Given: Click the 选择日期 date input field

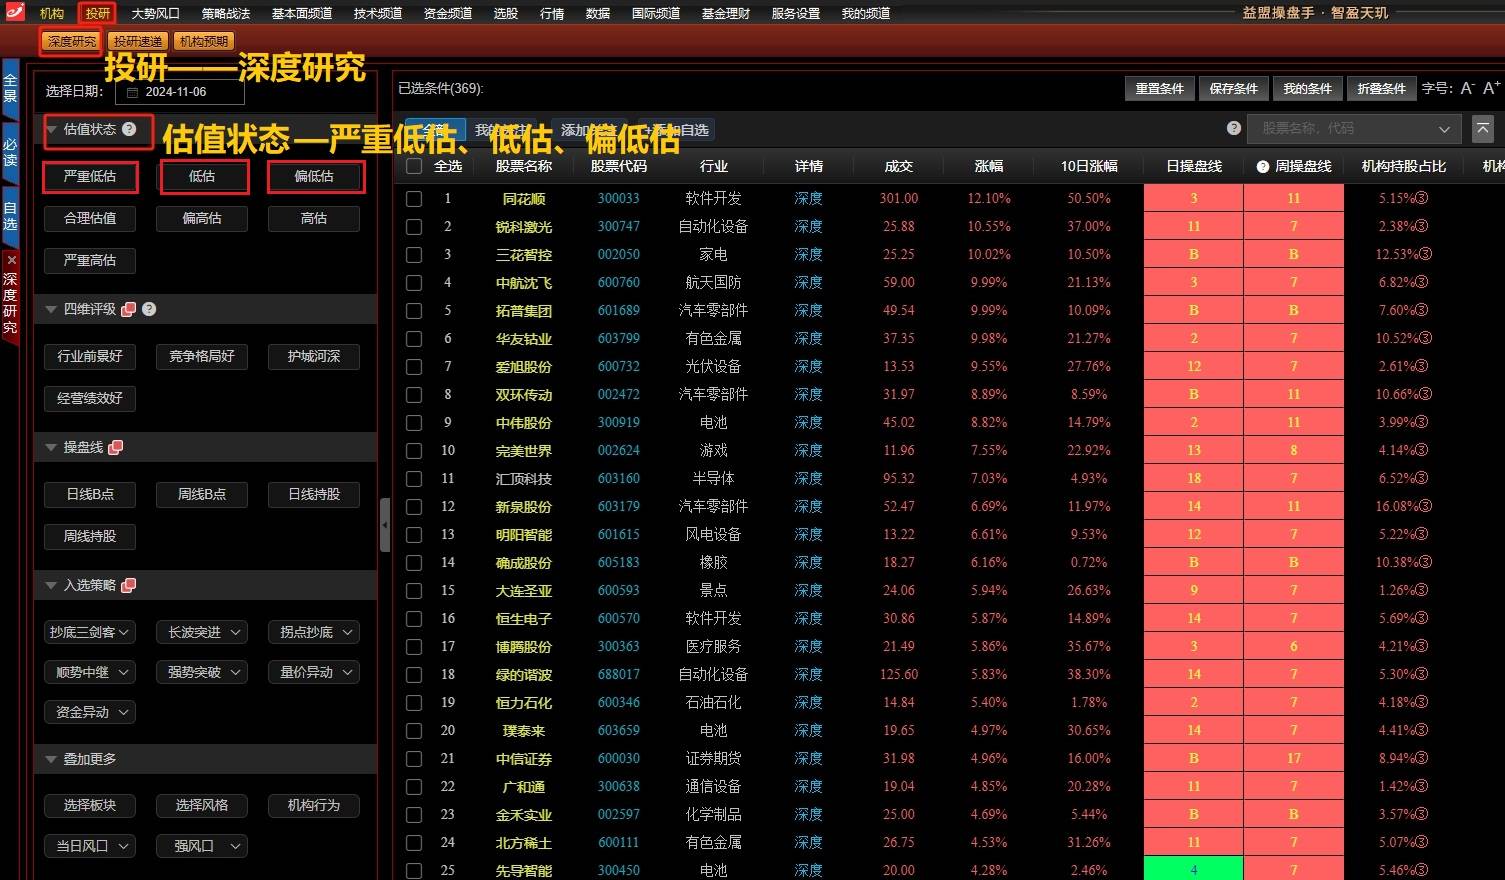Looking at the screenshot, I should point(180,92).
